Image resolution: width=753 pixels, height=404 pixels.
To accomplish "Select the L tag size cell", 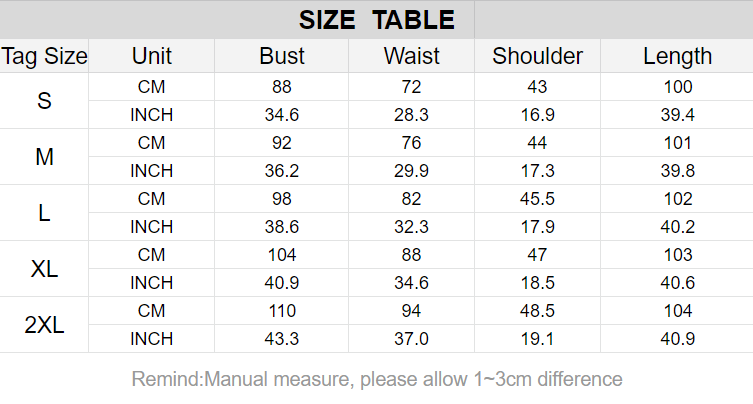I will [x=44, y=213].
